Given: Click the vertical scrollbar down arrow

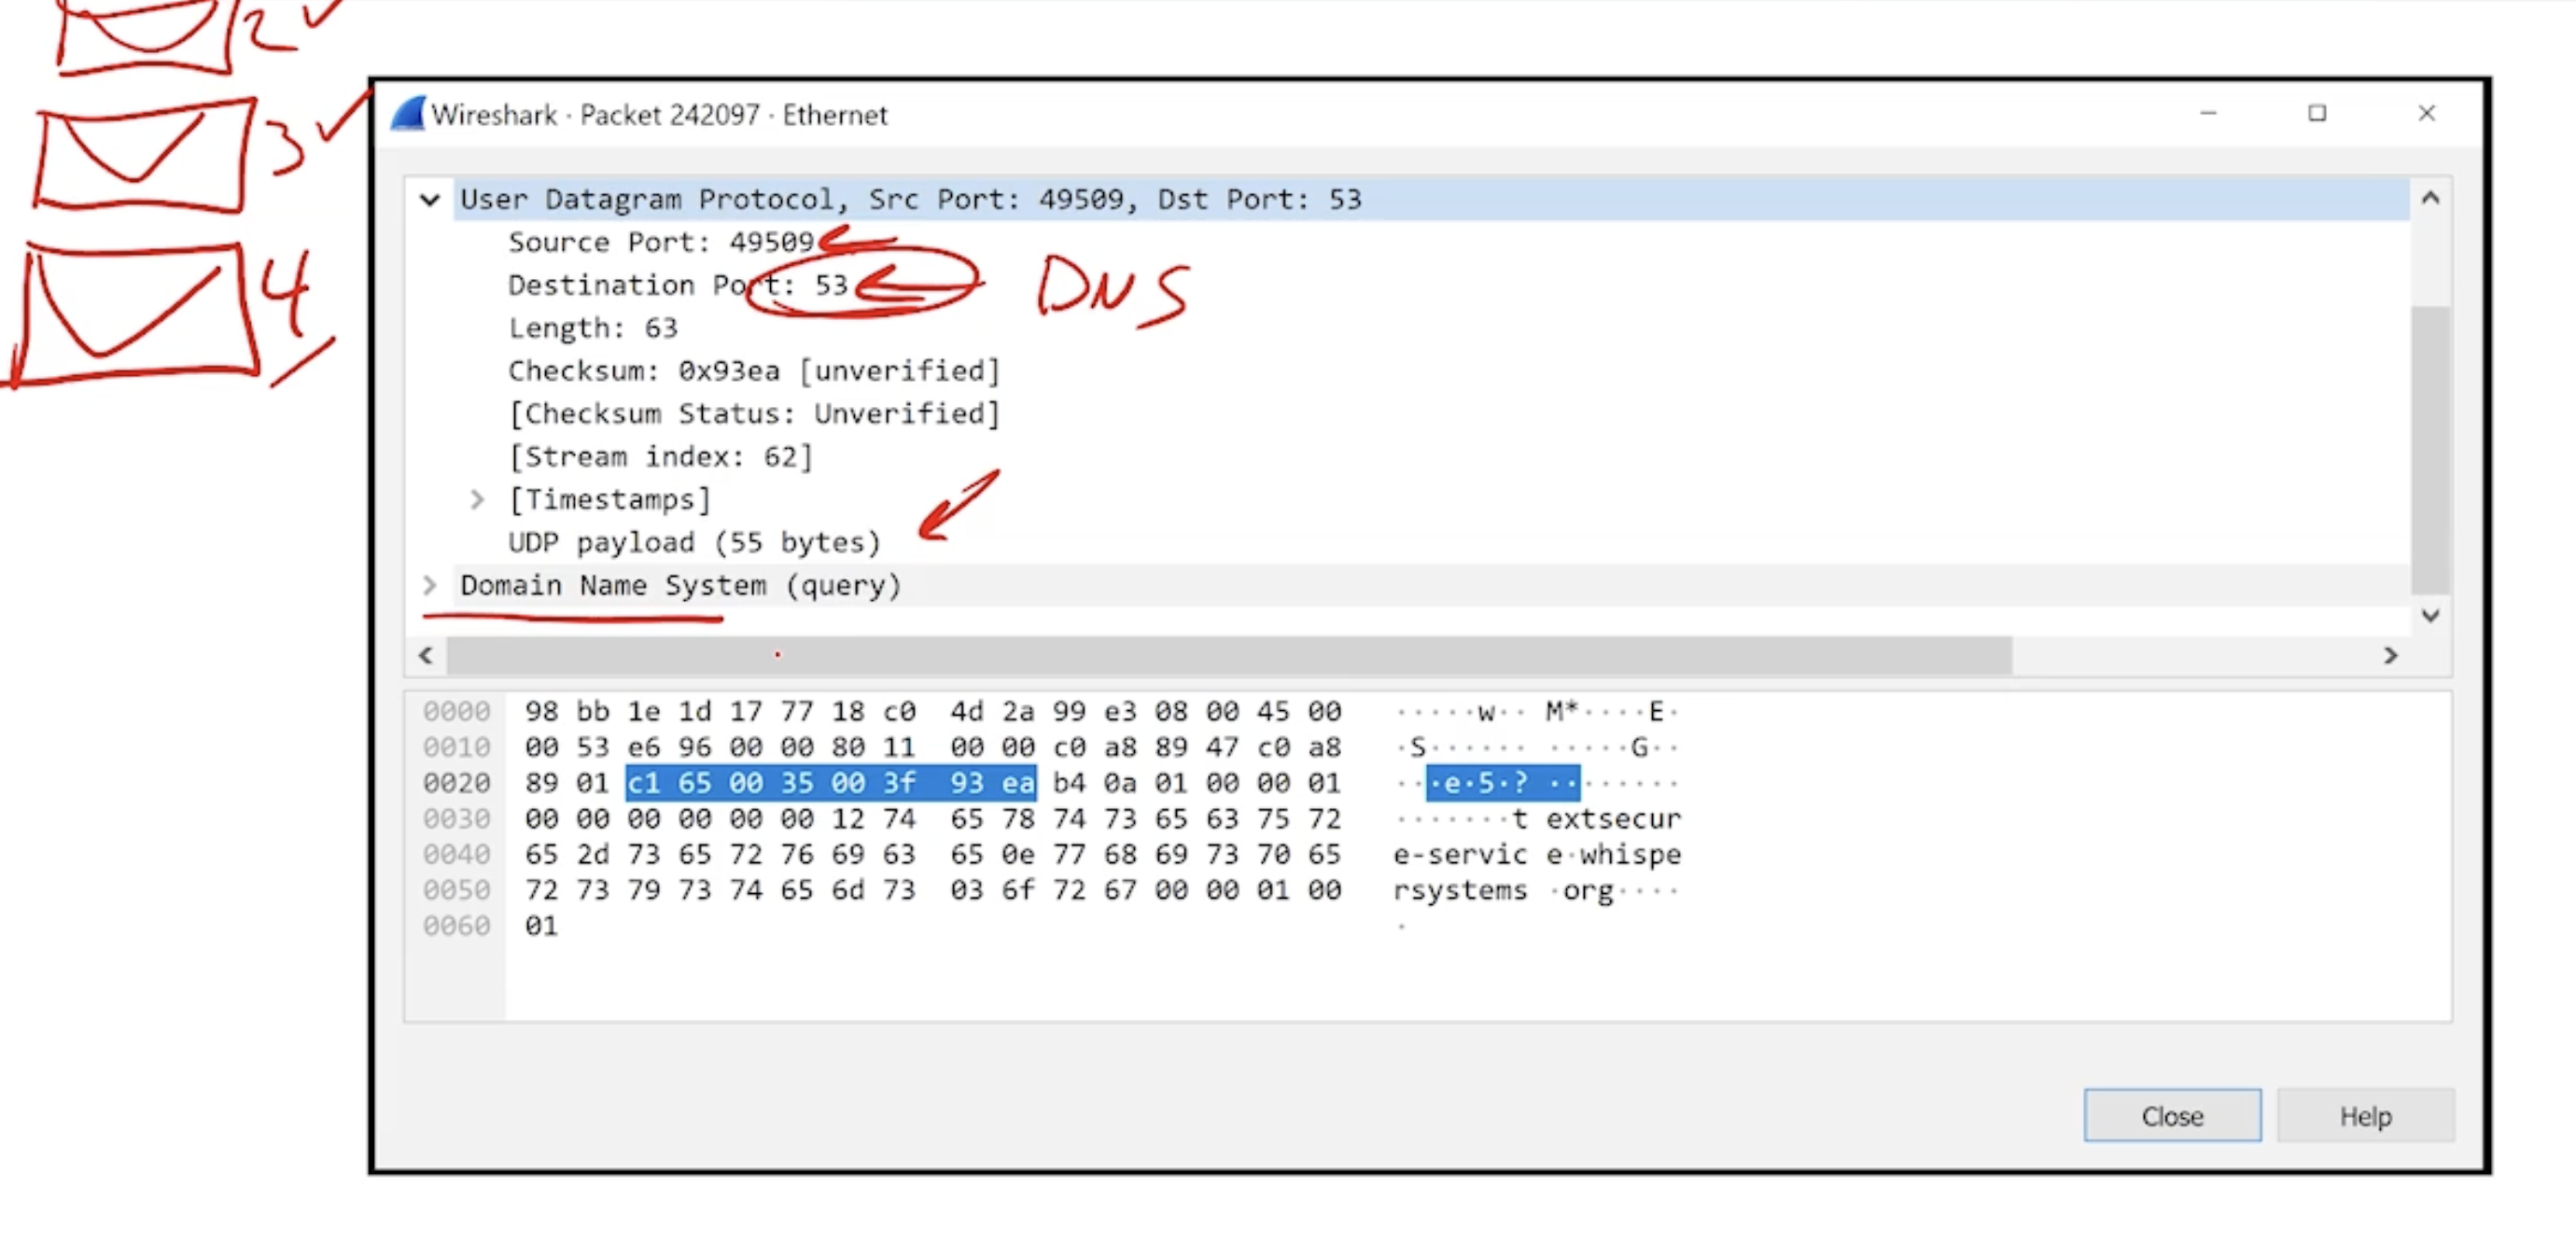Looking at the screenshot, I should [2430, 615].
